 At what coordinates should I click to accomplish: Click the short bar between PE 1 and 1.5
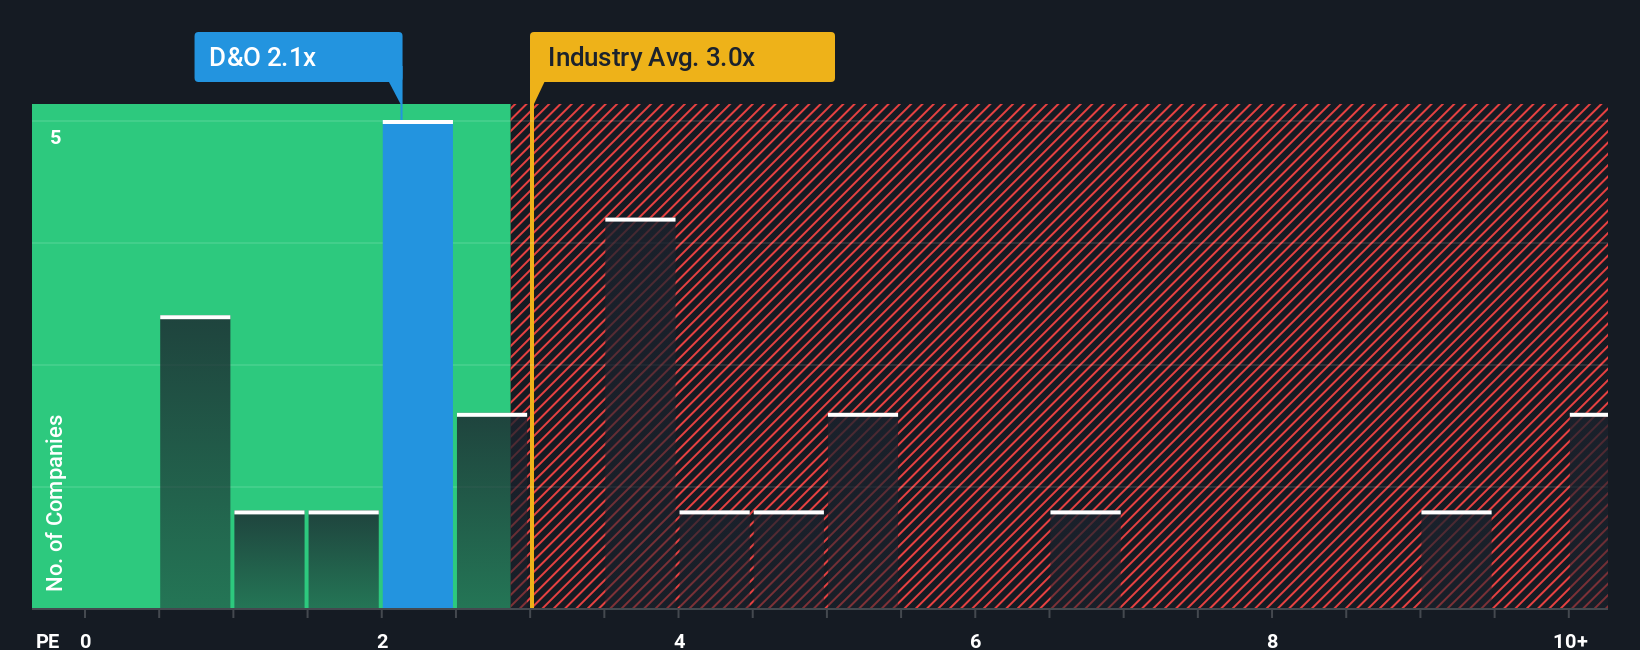coord(269,560)
